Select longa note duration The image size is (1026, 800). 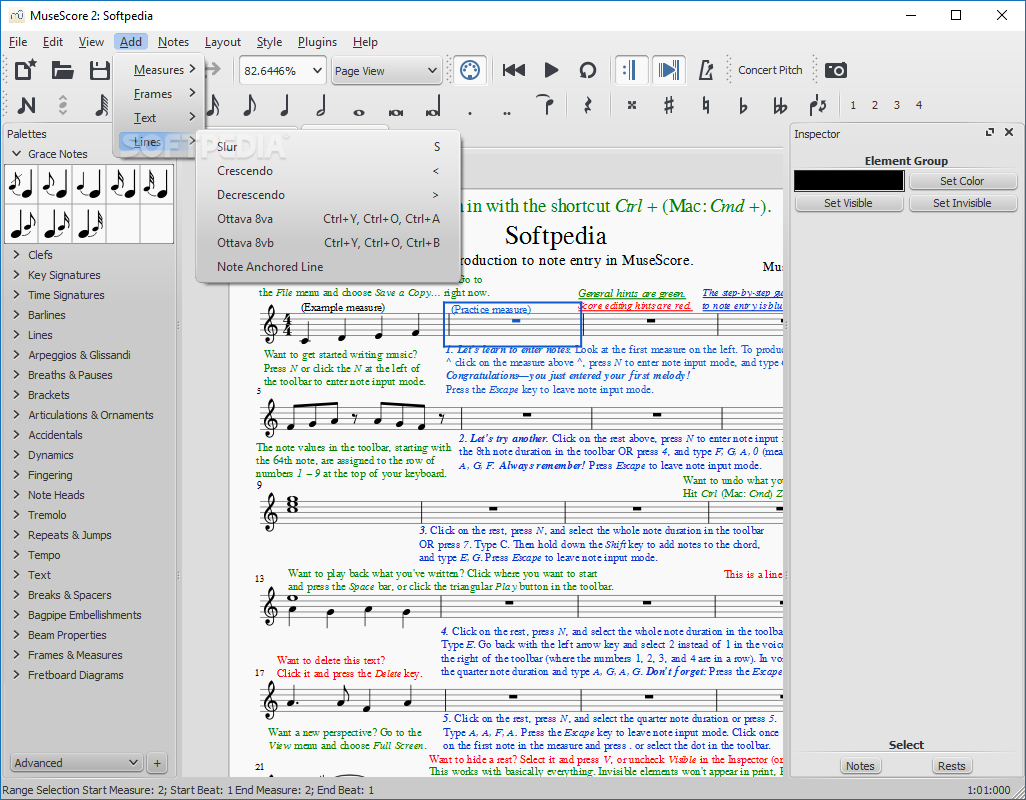[433, 107]
